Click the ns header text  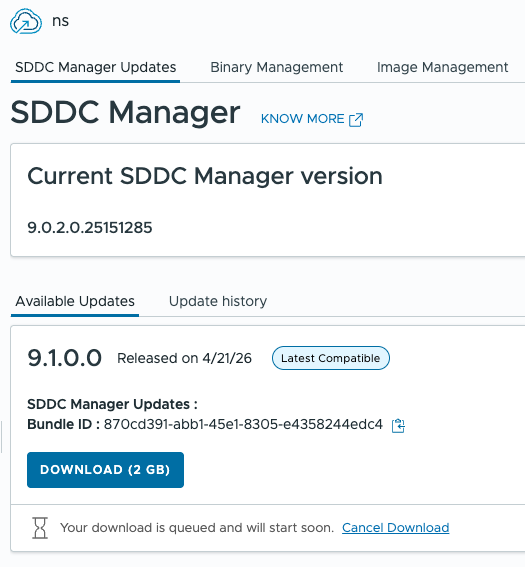[60, 21]
